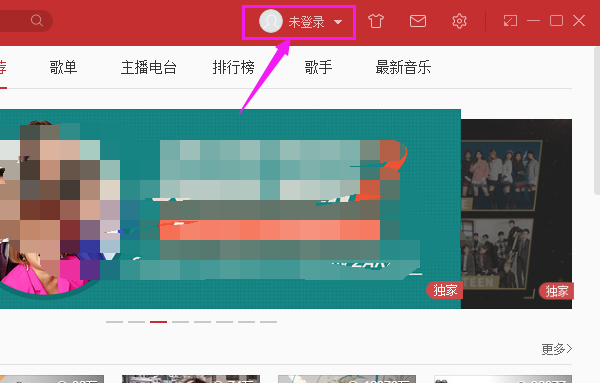Maximize the music player window
Image resolution: width=600 pixels, height=383 pixels.
click(556, 21)
